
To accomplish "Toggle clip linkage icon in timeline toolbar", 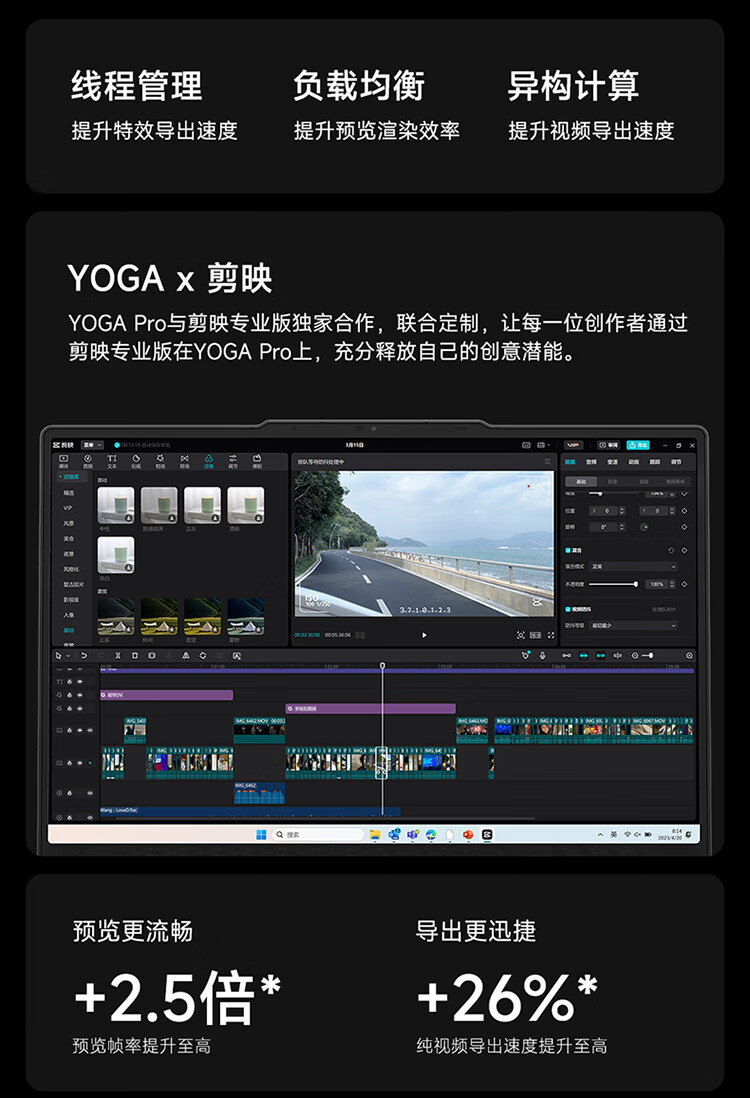I will pyautogui.click(x=600, y=655).
